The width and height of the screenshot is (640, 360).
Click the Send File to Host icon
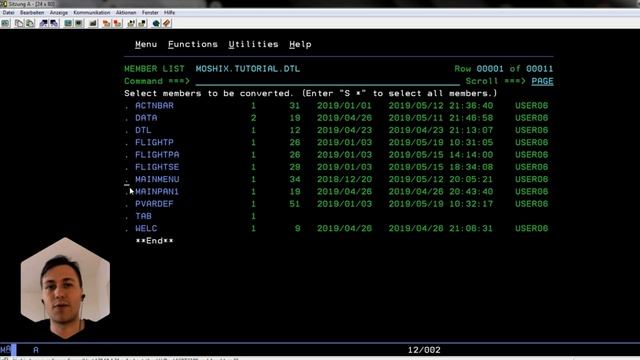click(43, 23)
